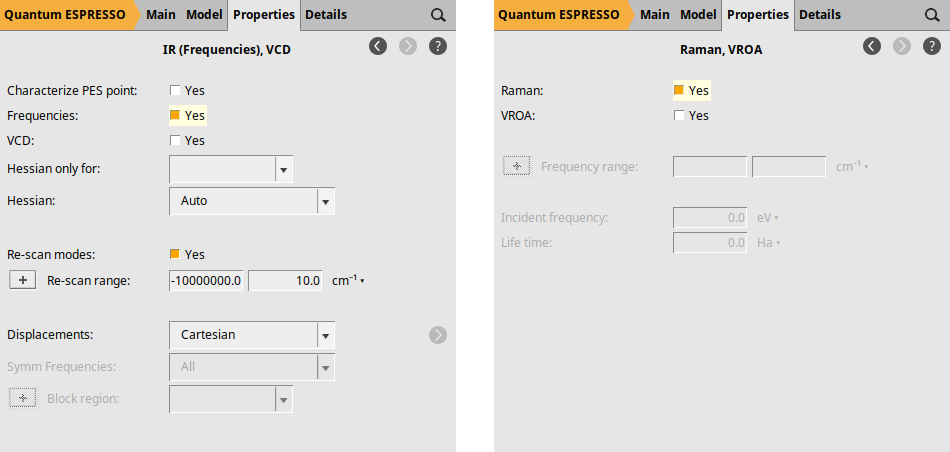Open help for Raman, VROA panel
950x452 pixels.
[931, 47]
